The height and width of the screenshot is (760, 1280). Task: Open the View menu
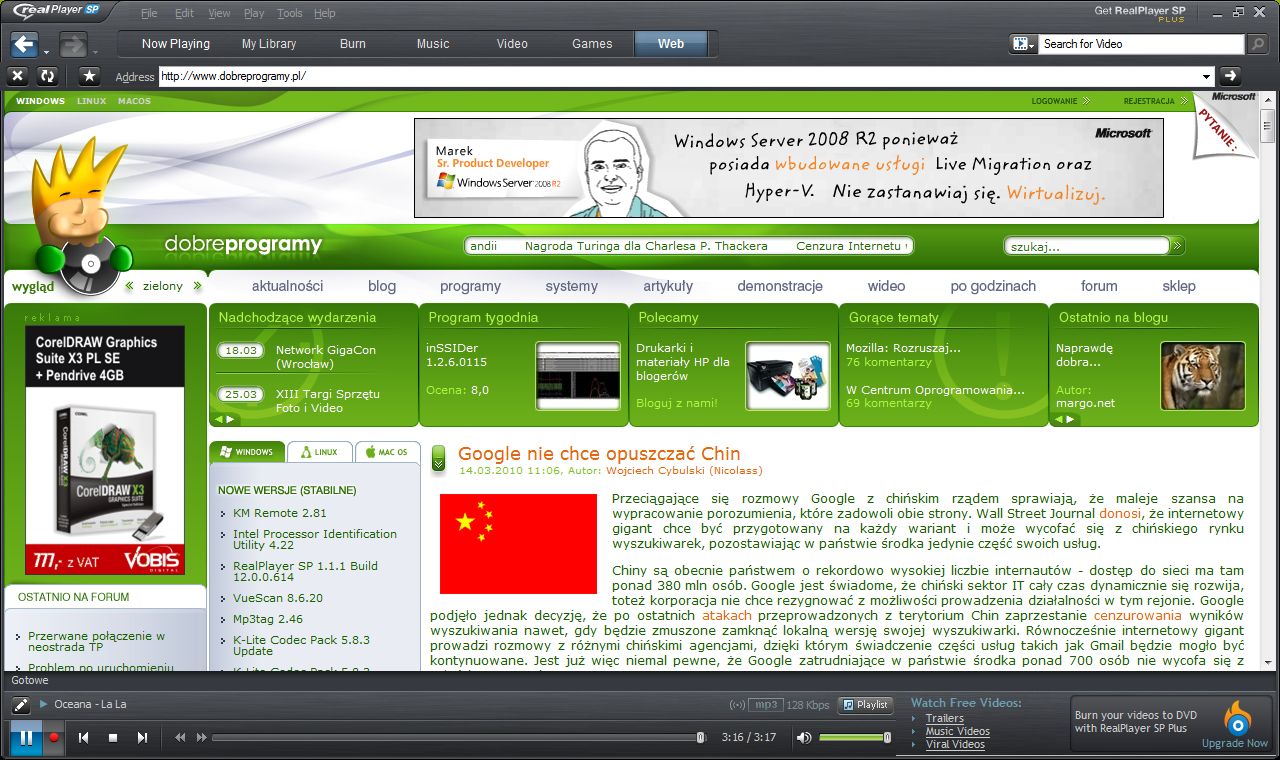[219, 14]
